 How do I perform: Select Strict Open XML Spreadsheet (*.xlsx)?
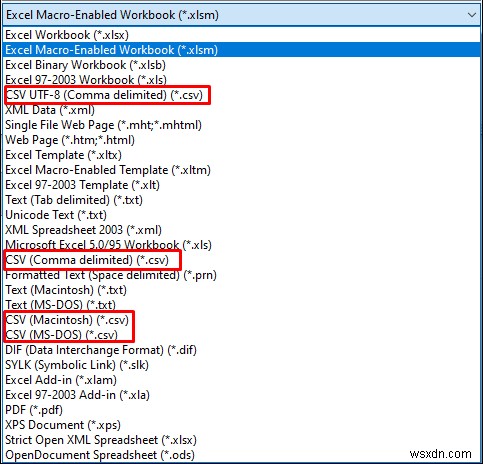click(x=241, y=440)
